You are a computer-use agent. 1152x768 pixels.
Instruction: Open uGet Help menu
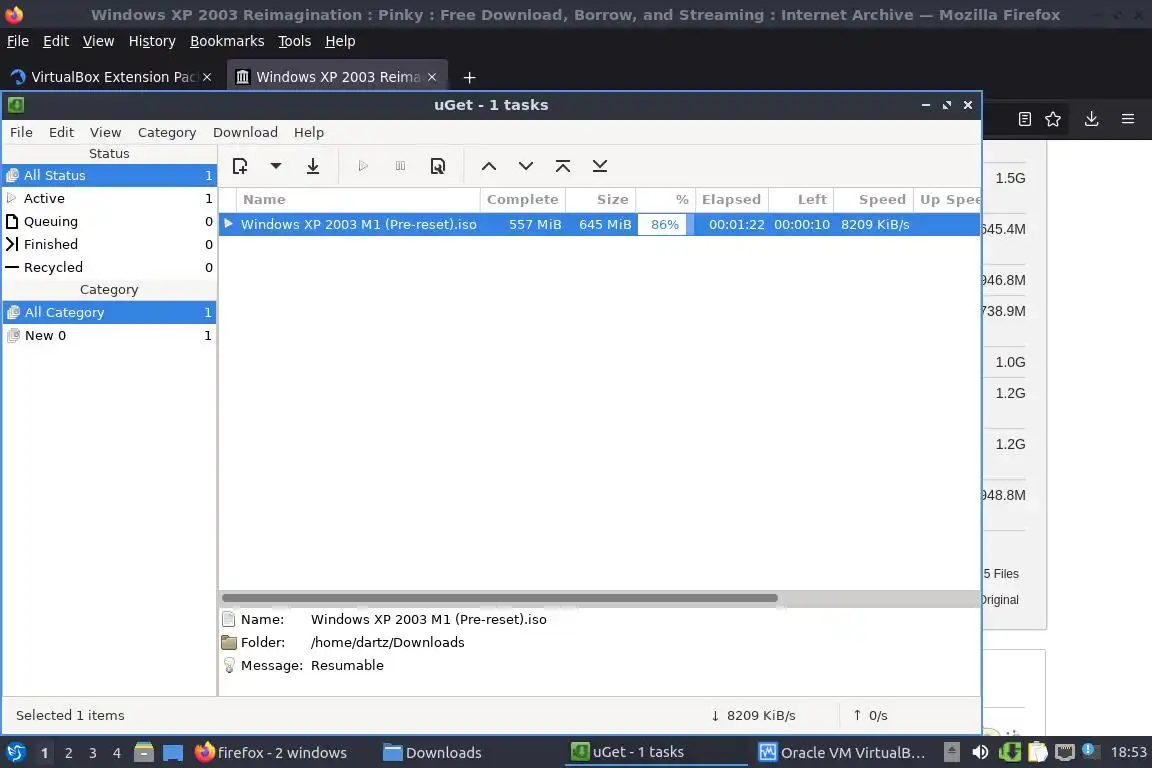pyautogui.click(x=309, y=132)
